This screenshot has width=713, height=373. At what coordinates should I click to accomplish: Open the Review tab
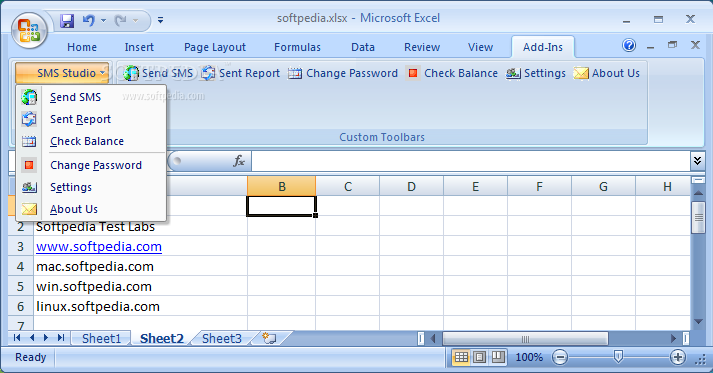coord(422,47)
